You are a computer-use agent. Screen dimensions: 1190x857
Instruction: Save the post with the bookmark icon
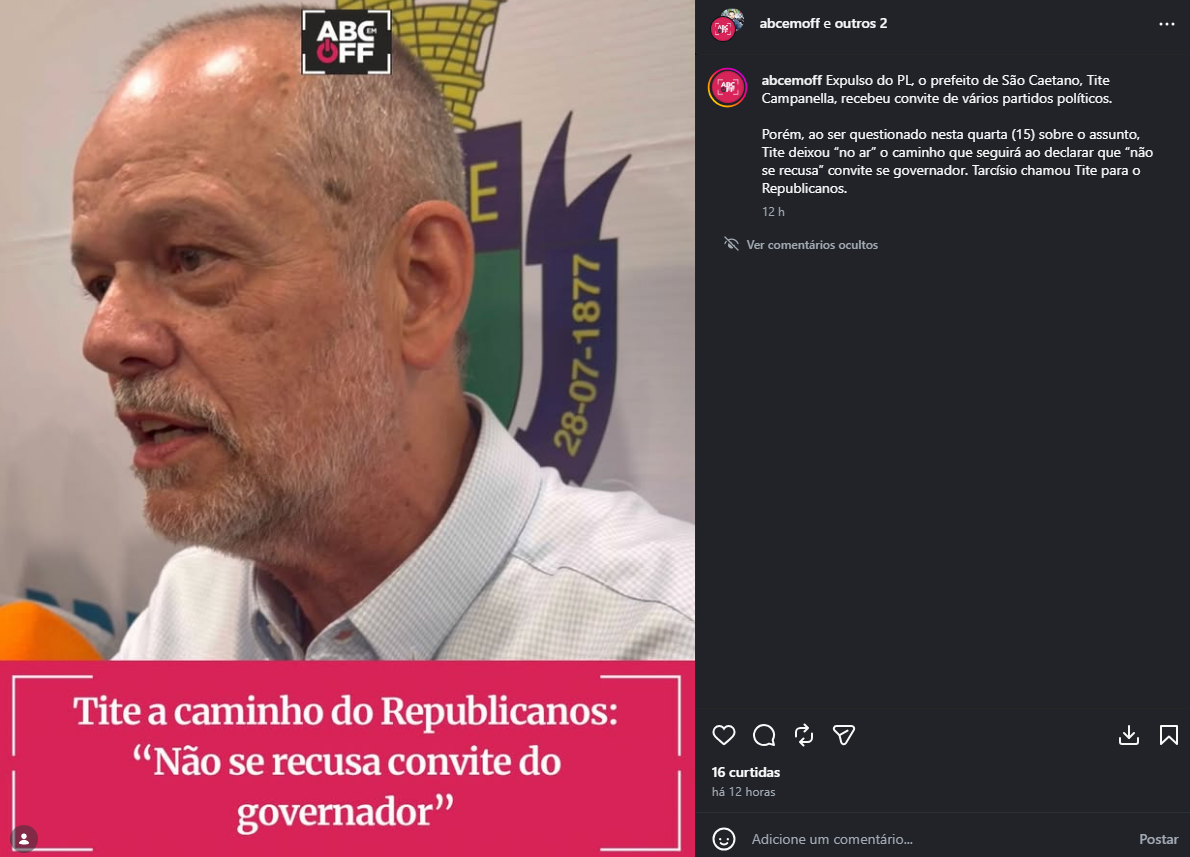coord(1169,735)
